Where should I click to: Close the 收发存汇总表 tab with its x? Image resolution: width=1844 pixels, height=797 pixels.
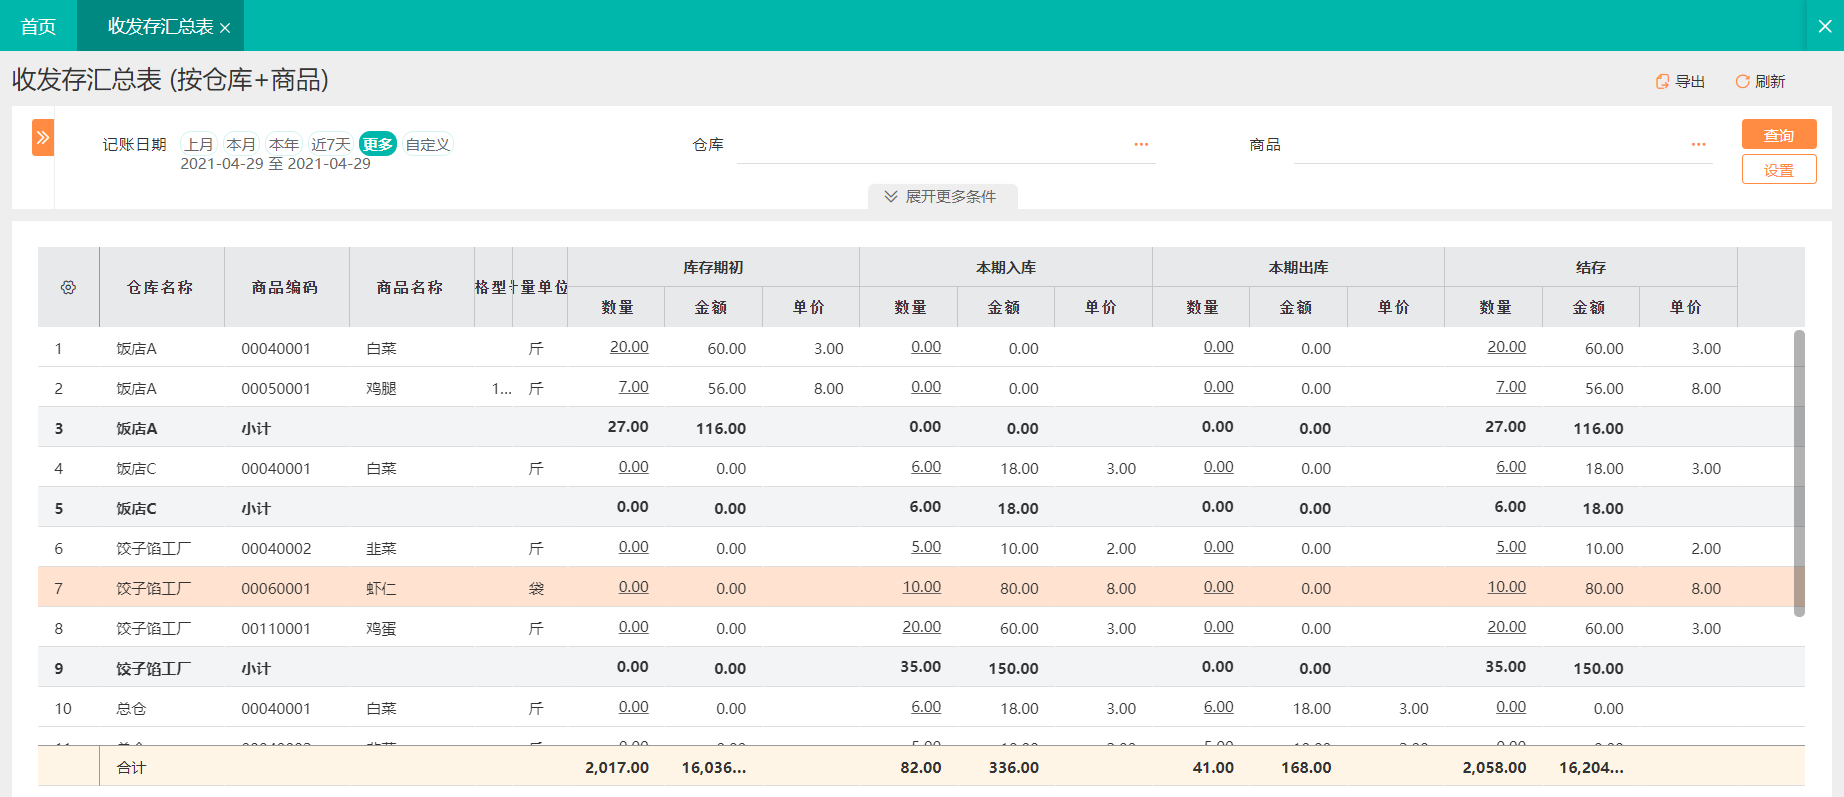coord(225,28)
